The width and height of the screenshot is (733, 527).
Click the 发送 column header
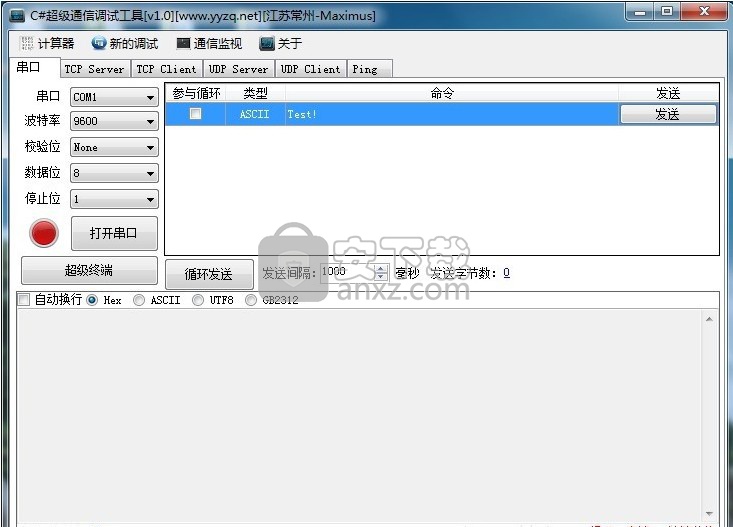click(668, 93)
